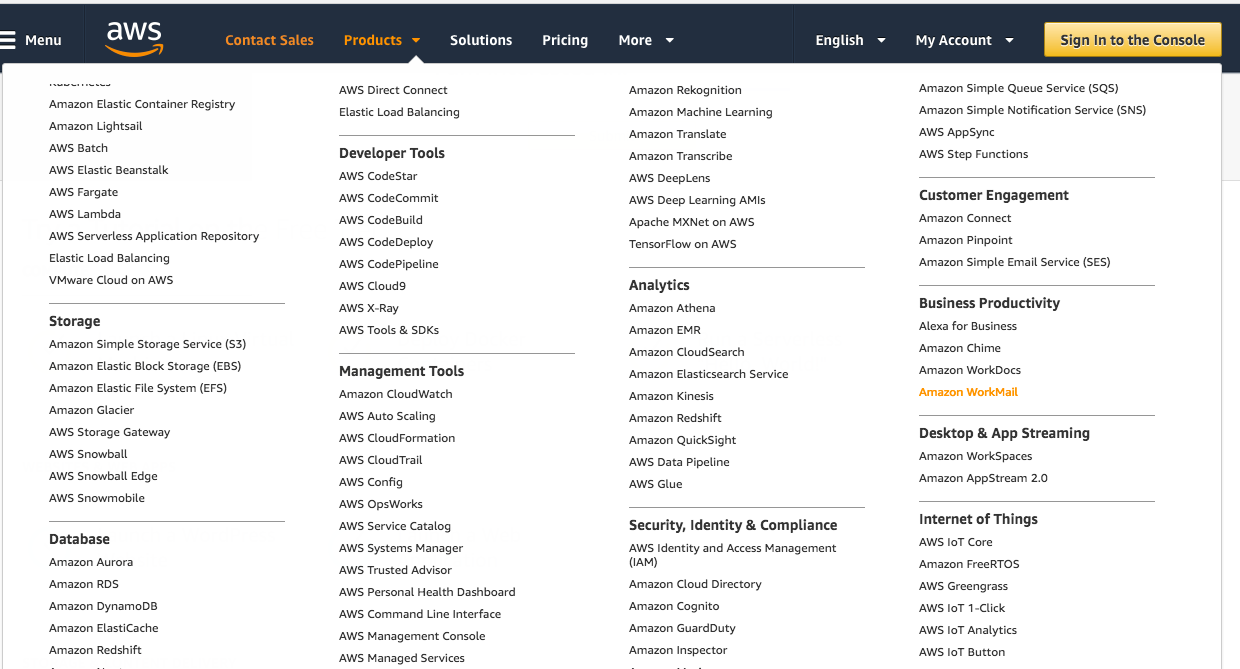Open the Solutions menu item

pyautogui.click(x=481, y=40)
